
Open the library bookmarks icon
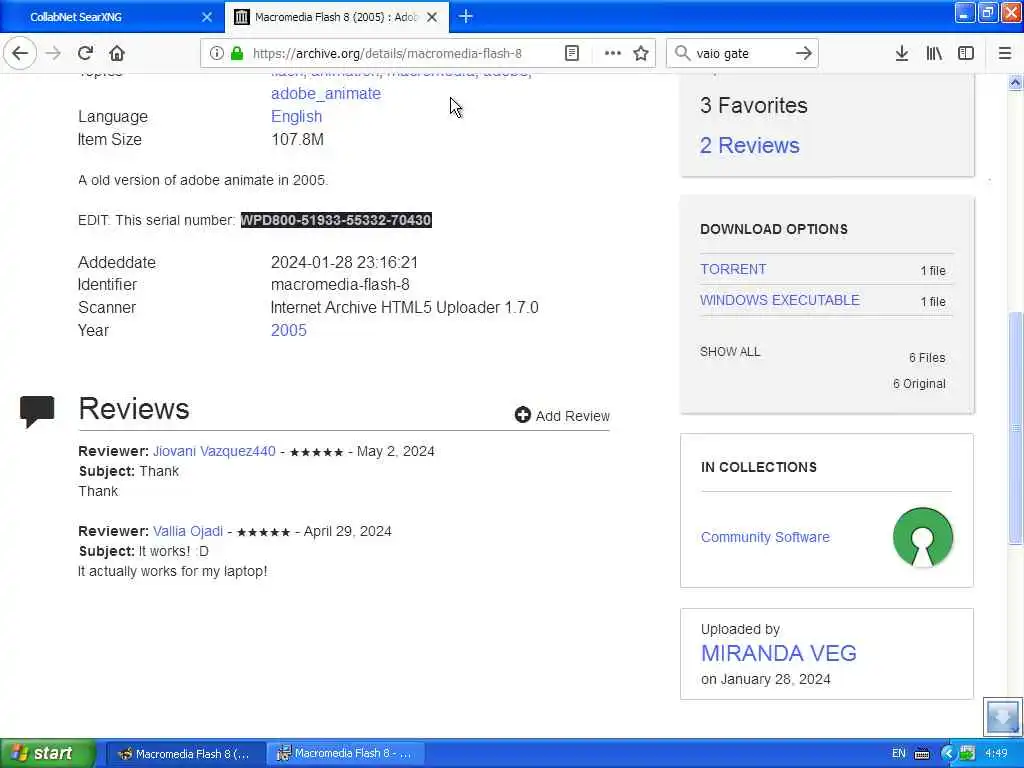934,54
